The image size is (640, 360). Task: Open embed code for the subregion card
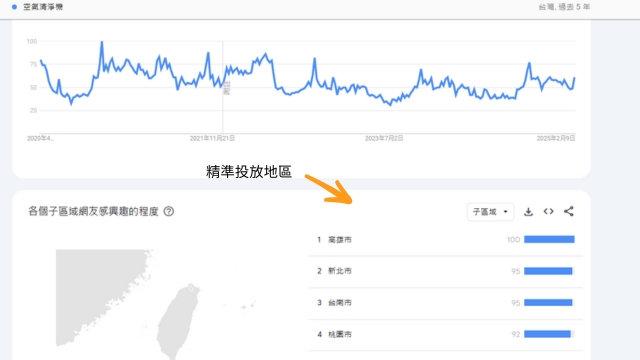[x=548, y=211]
